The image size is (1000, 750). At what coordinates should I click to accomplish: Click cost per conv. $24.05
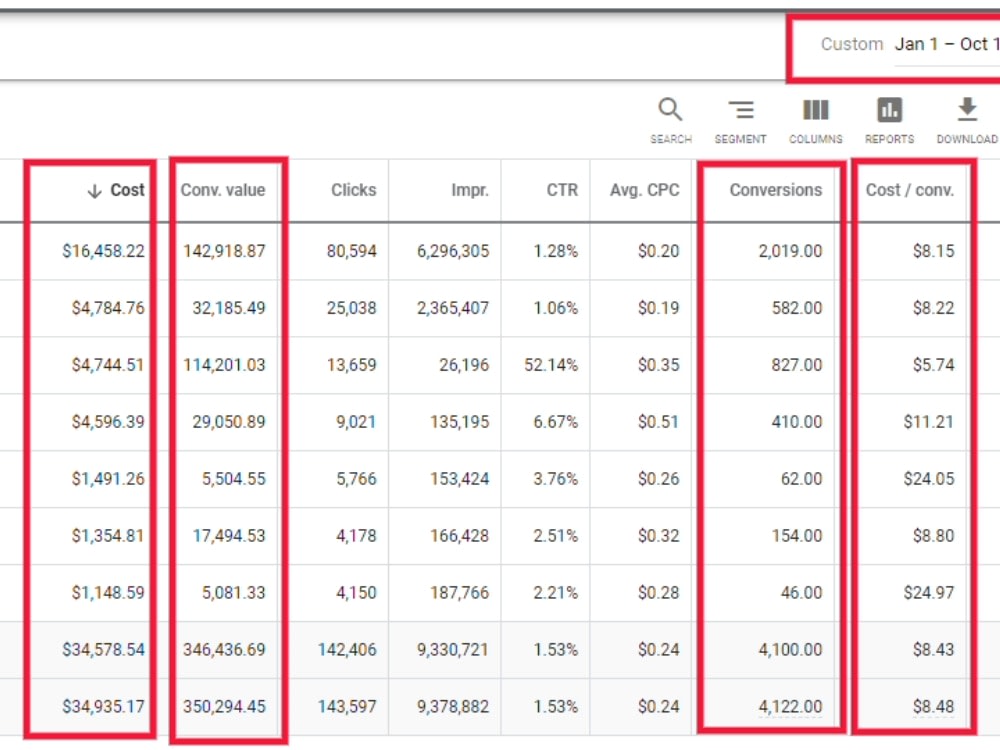(x=929, y=479)
